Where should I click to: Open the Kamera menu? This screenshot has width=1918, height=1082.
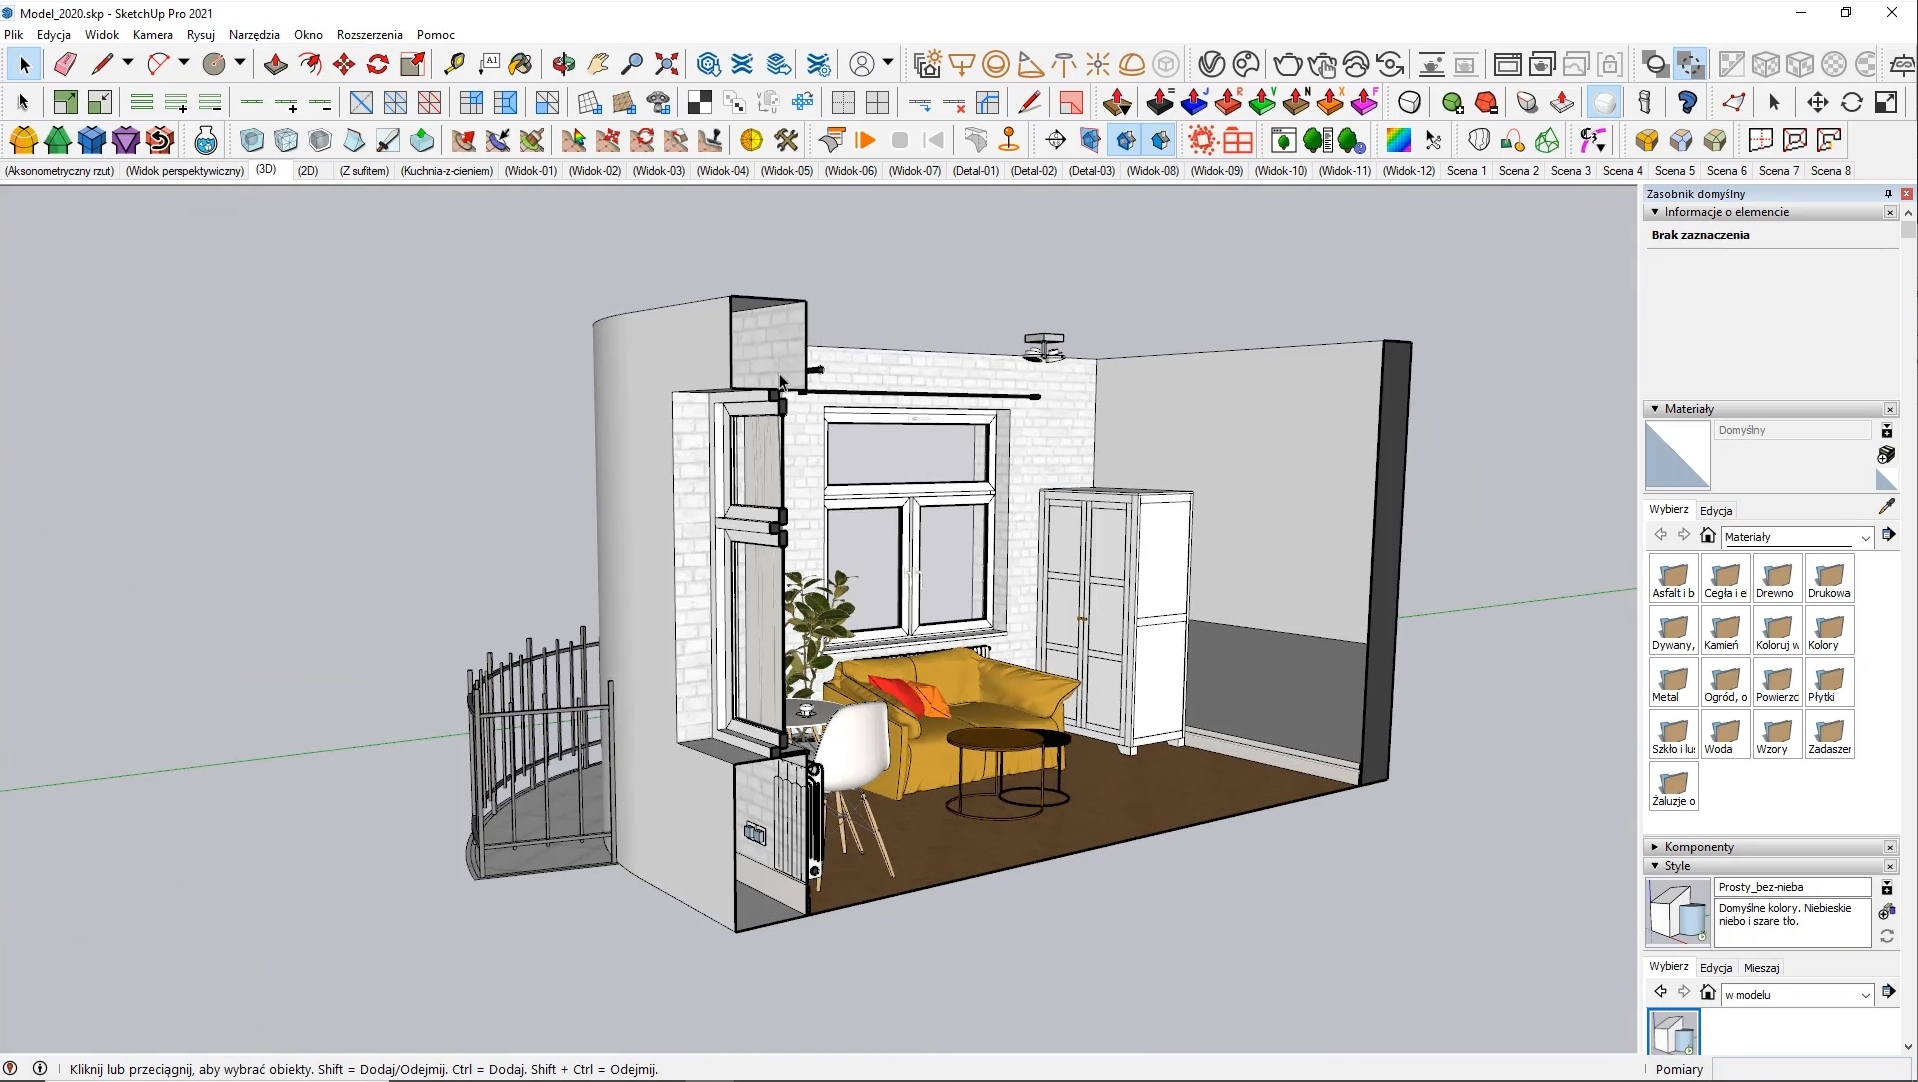coord(152,34)
